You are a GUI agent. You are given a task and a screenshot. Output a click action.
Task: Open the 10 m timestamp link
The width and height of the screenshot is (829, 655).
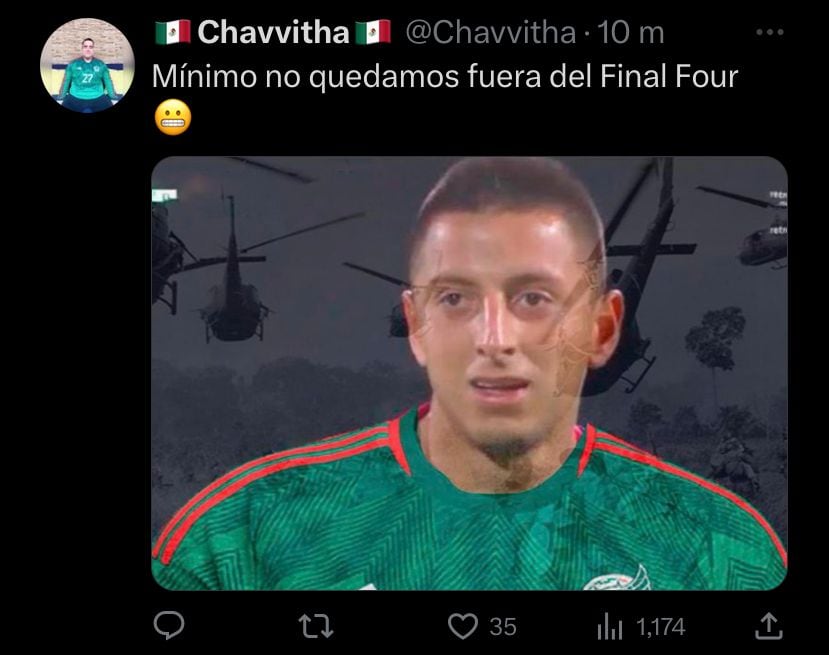[x=630, y=33]
